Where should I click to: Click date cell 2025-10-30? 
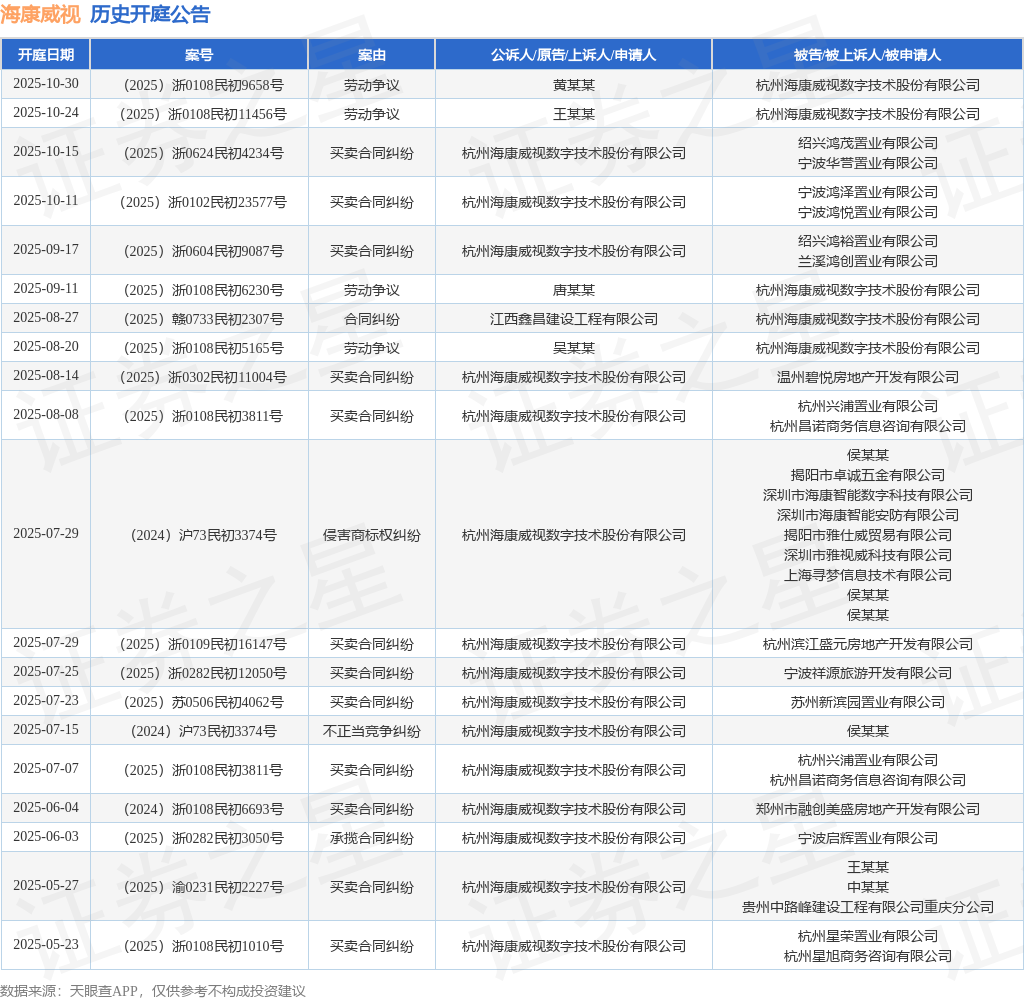pyautogui.click(x=46, y=84)
